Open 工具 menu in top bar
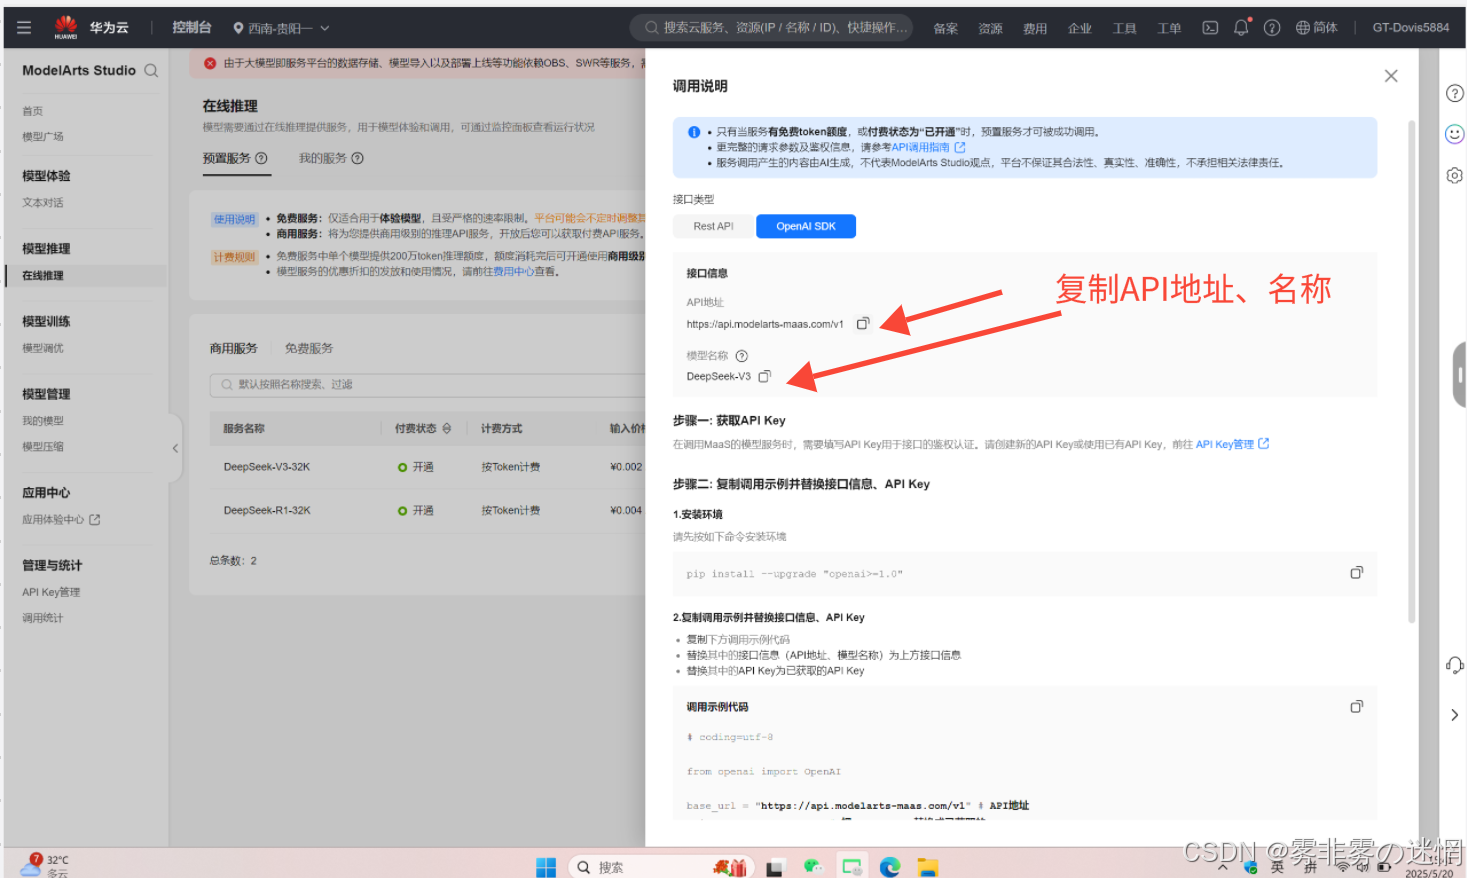The image size is (1467, 878). [1125, 28]
